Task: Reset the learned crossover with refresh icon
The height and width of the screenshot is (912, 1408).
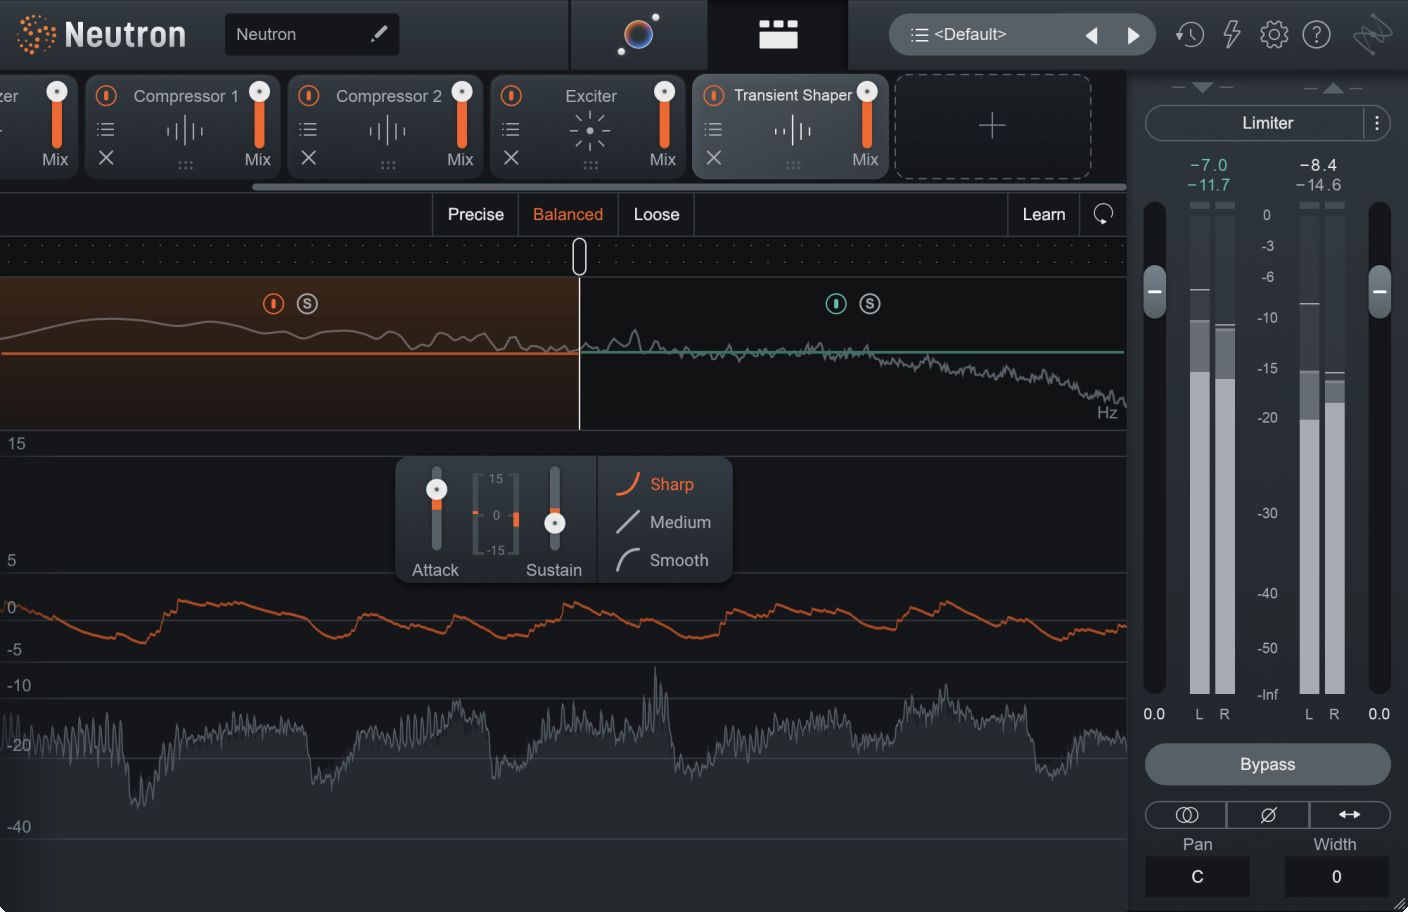Action: (1103, 214)
